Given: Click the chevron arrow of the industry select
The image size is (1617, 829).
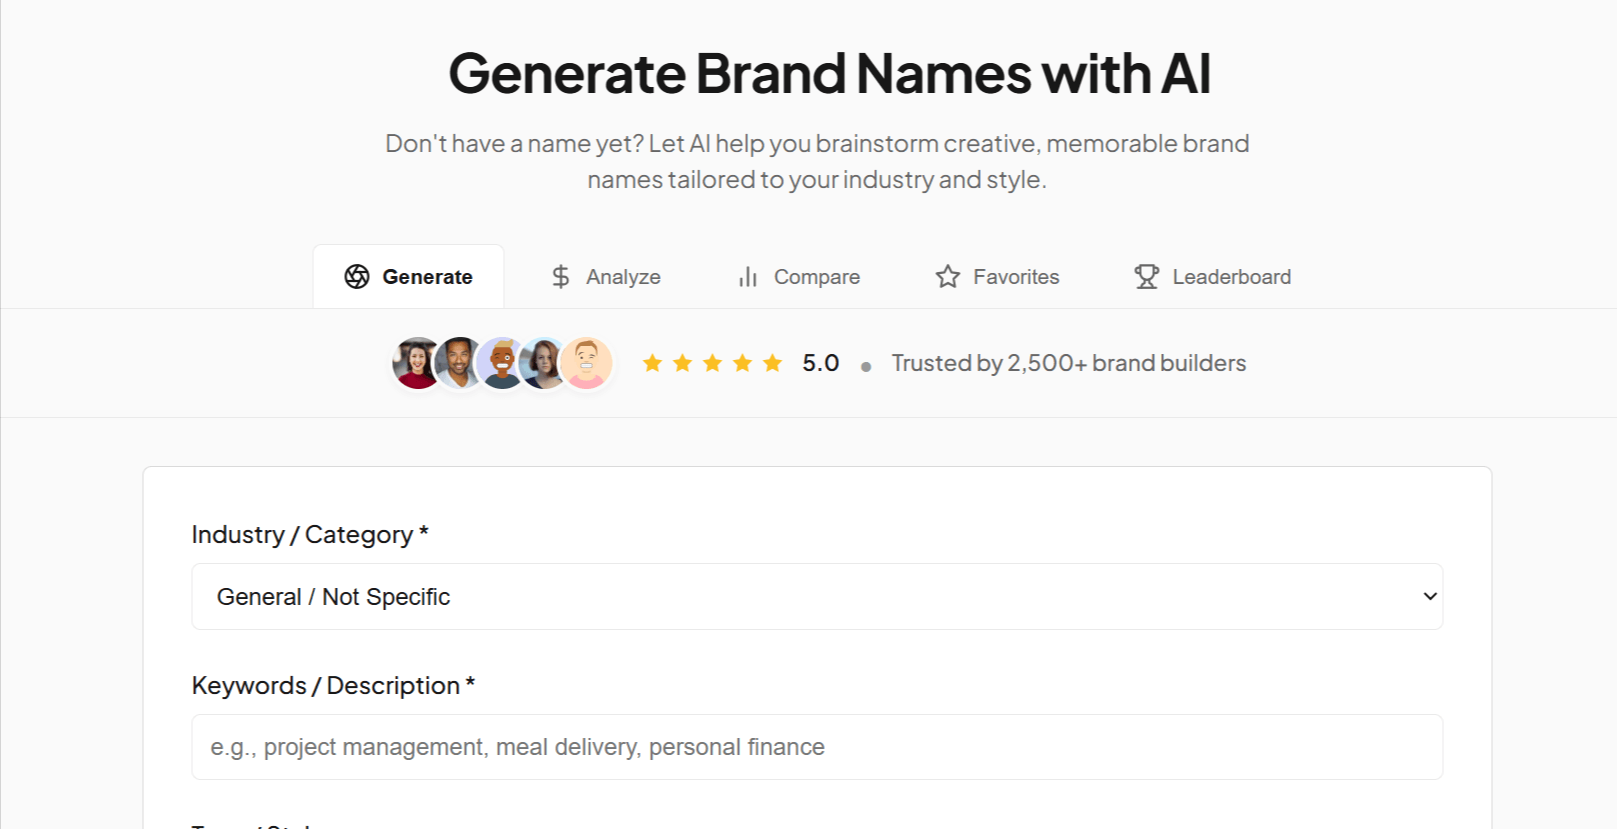Looking at the screenshot, I should [1430, 597].
